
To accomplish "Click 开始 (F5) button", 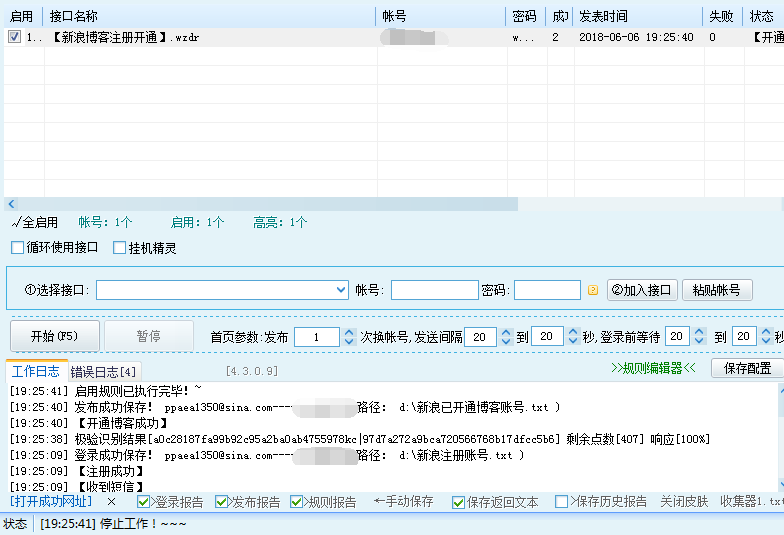I will click(54, 336).
